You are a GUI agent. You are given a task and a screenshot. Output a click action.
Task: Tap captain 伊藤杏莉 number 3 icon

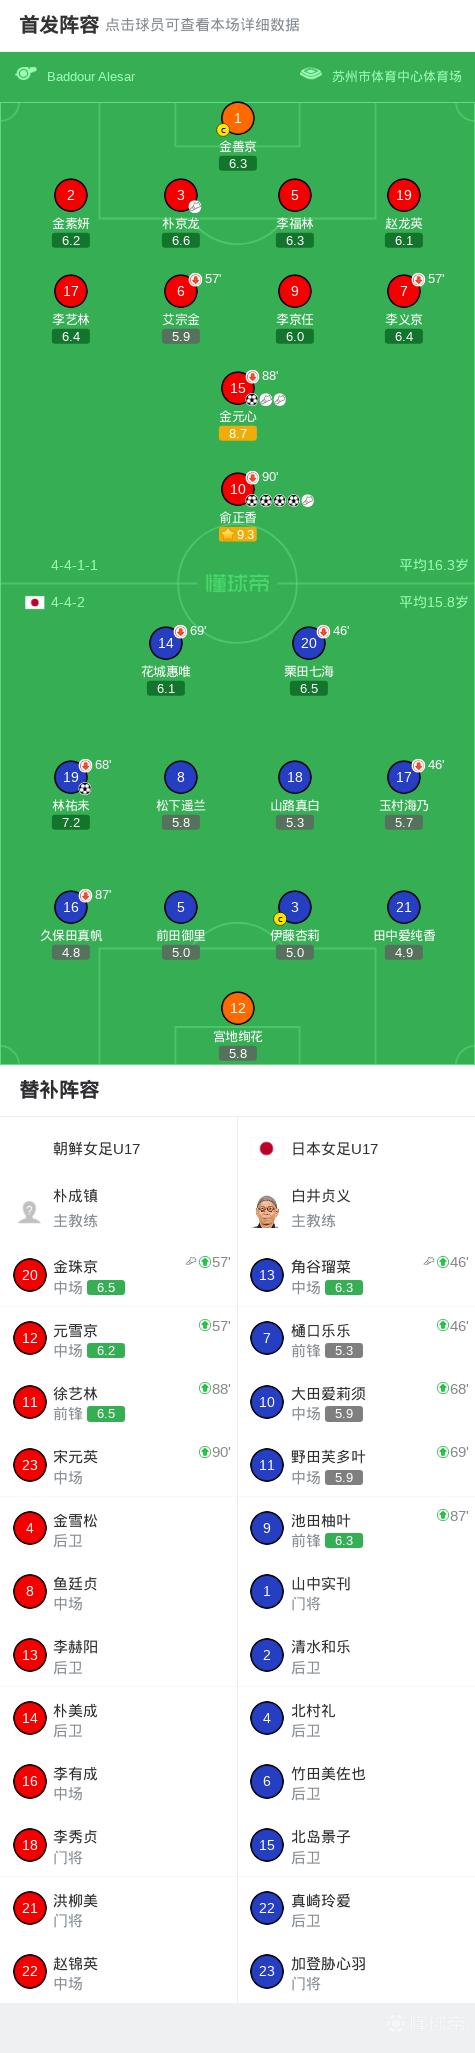tap(294, 907)
